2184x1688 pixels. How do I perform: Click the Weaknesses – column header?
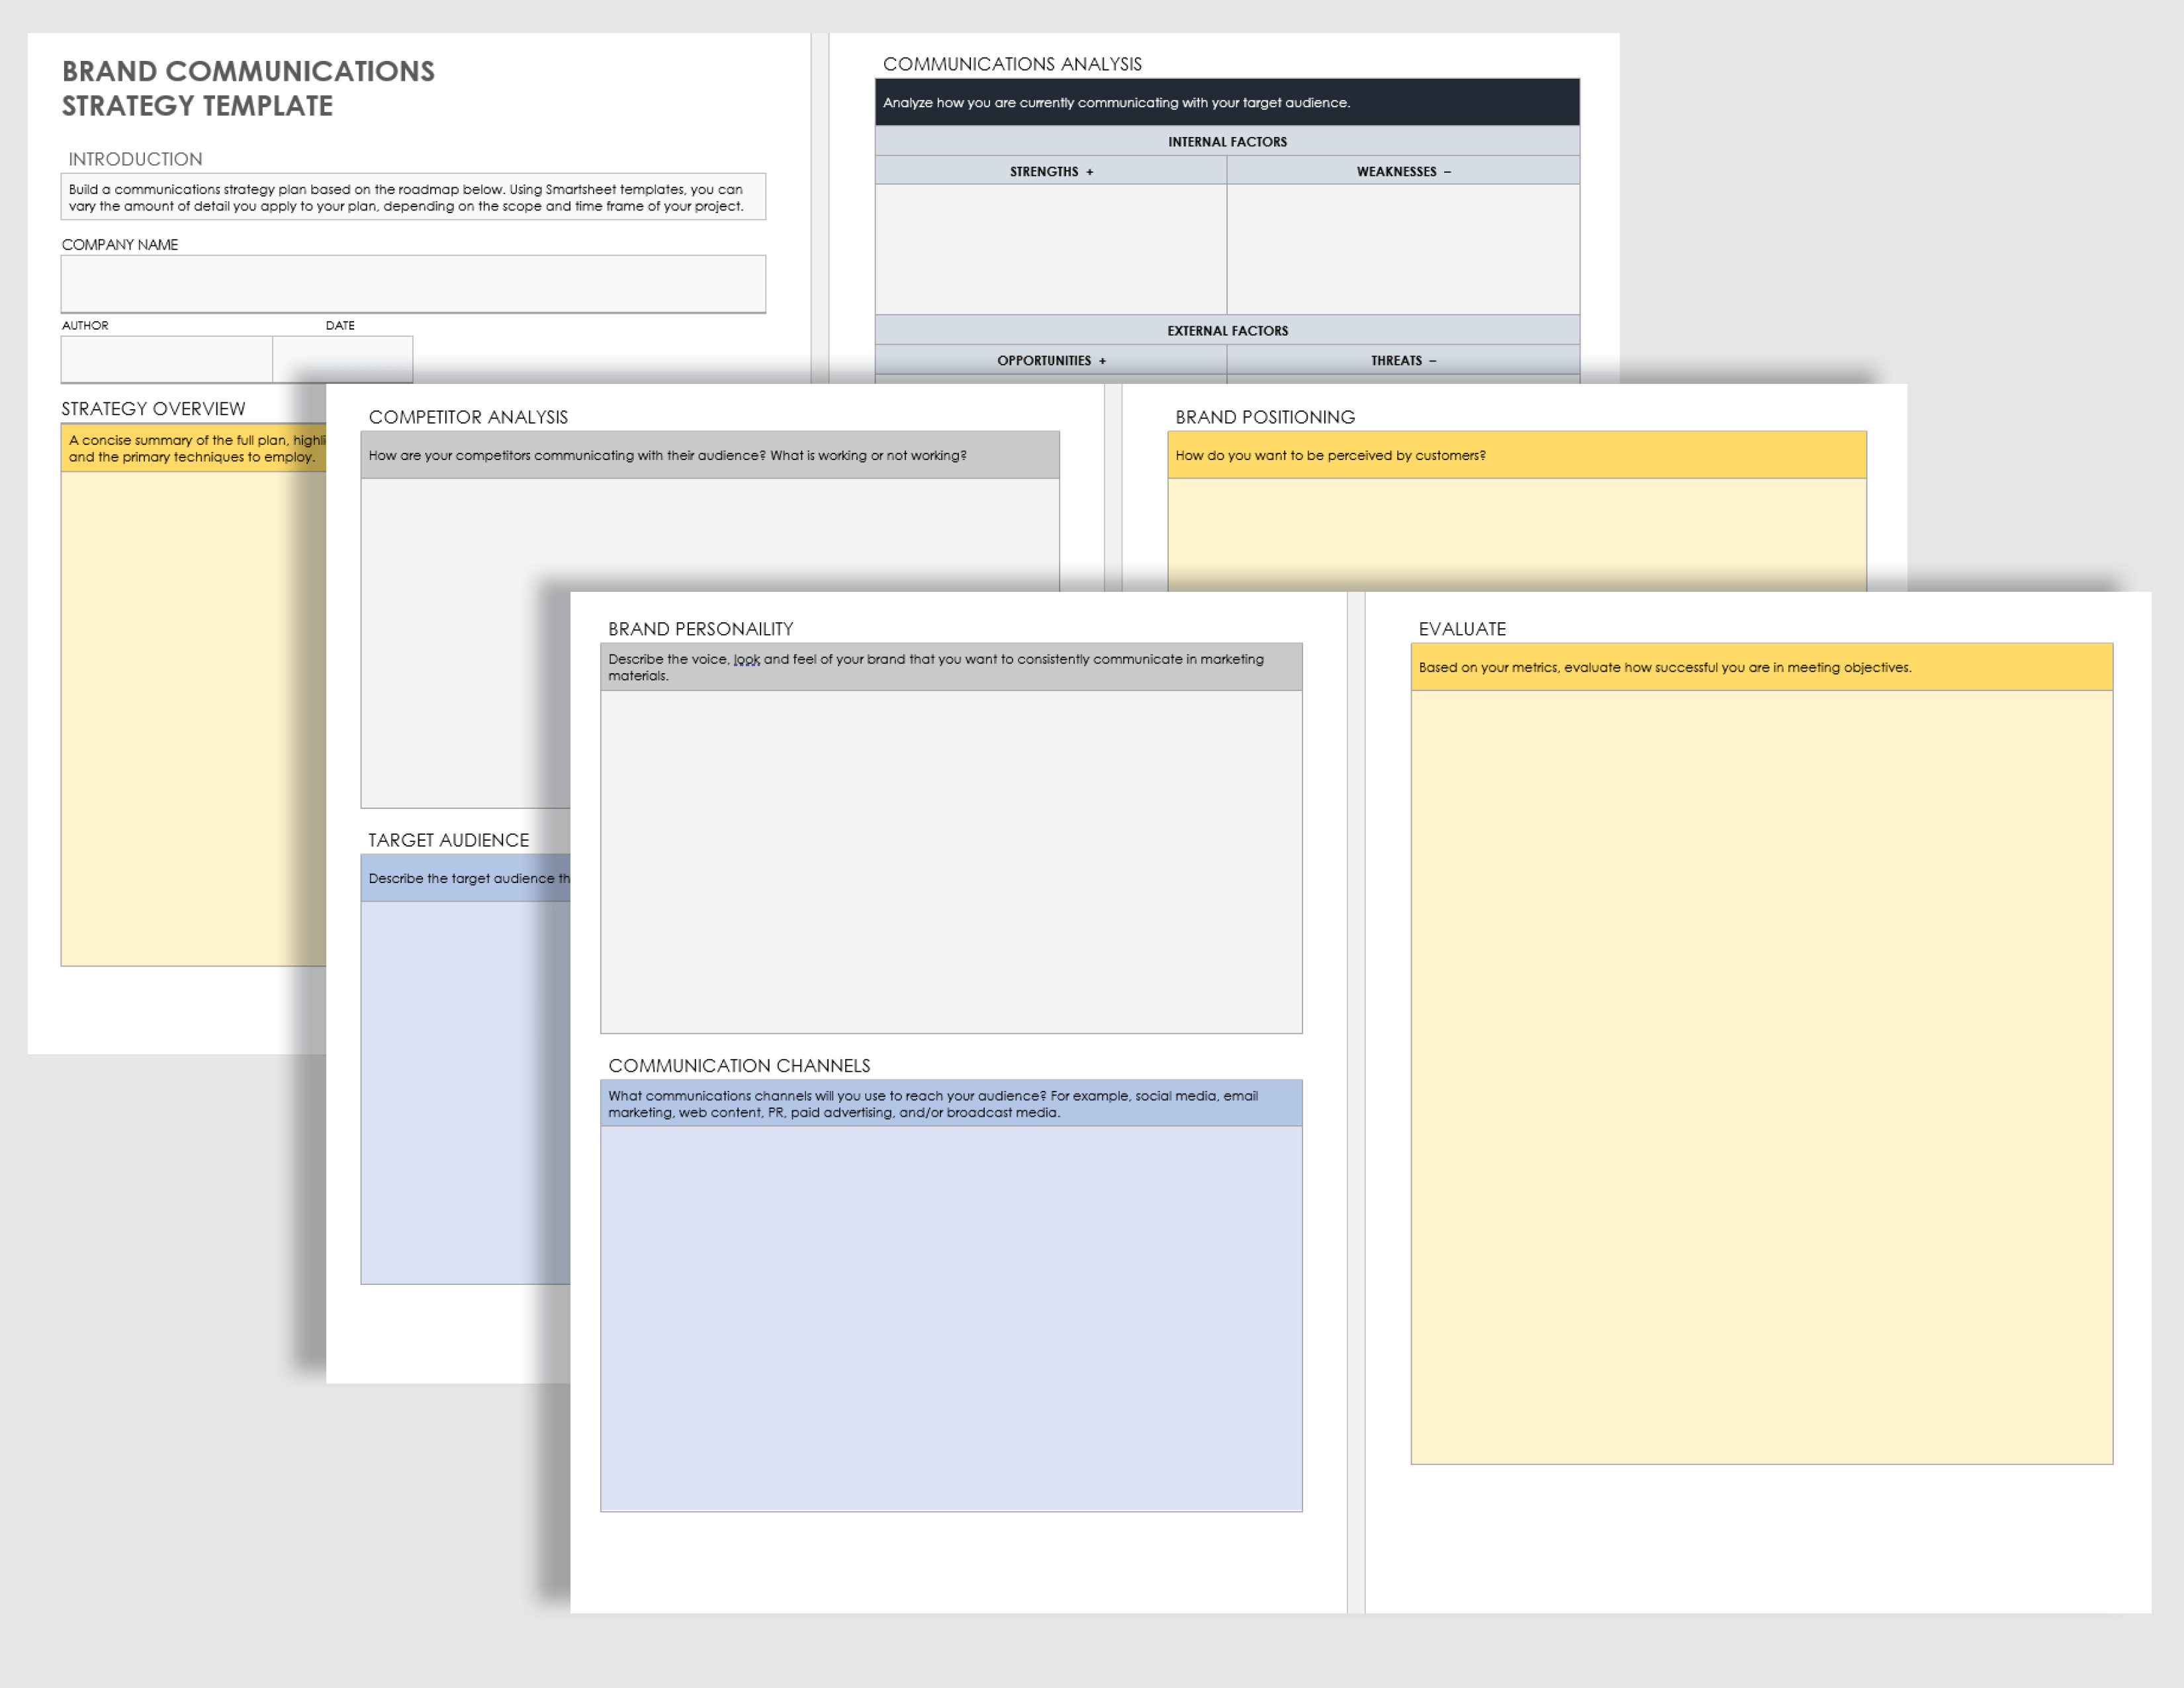1403,171
